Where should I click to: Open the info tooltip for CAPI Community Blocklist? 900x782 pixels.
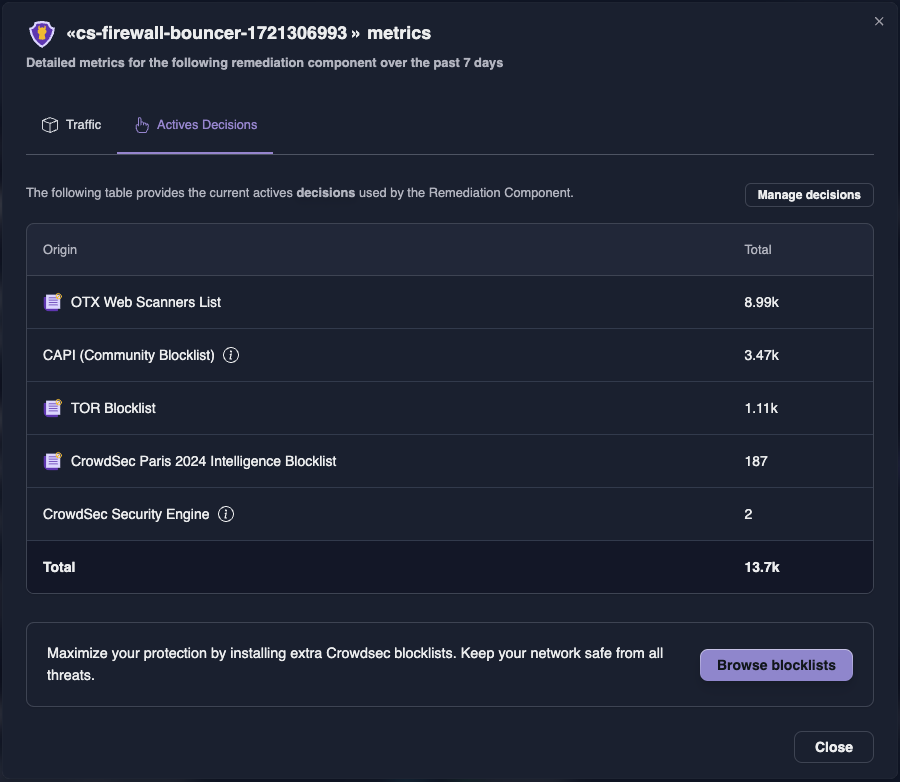coord(231,355)
